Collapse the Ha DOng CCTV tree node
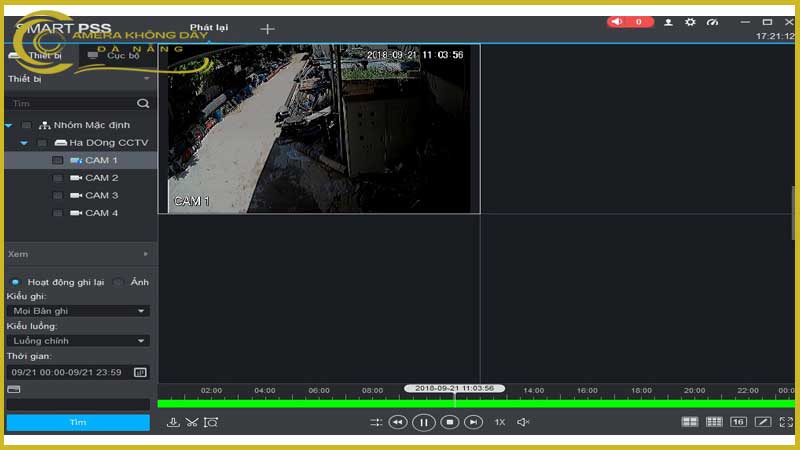The height and width of the screenshot is (450, 800). [24, 143]
